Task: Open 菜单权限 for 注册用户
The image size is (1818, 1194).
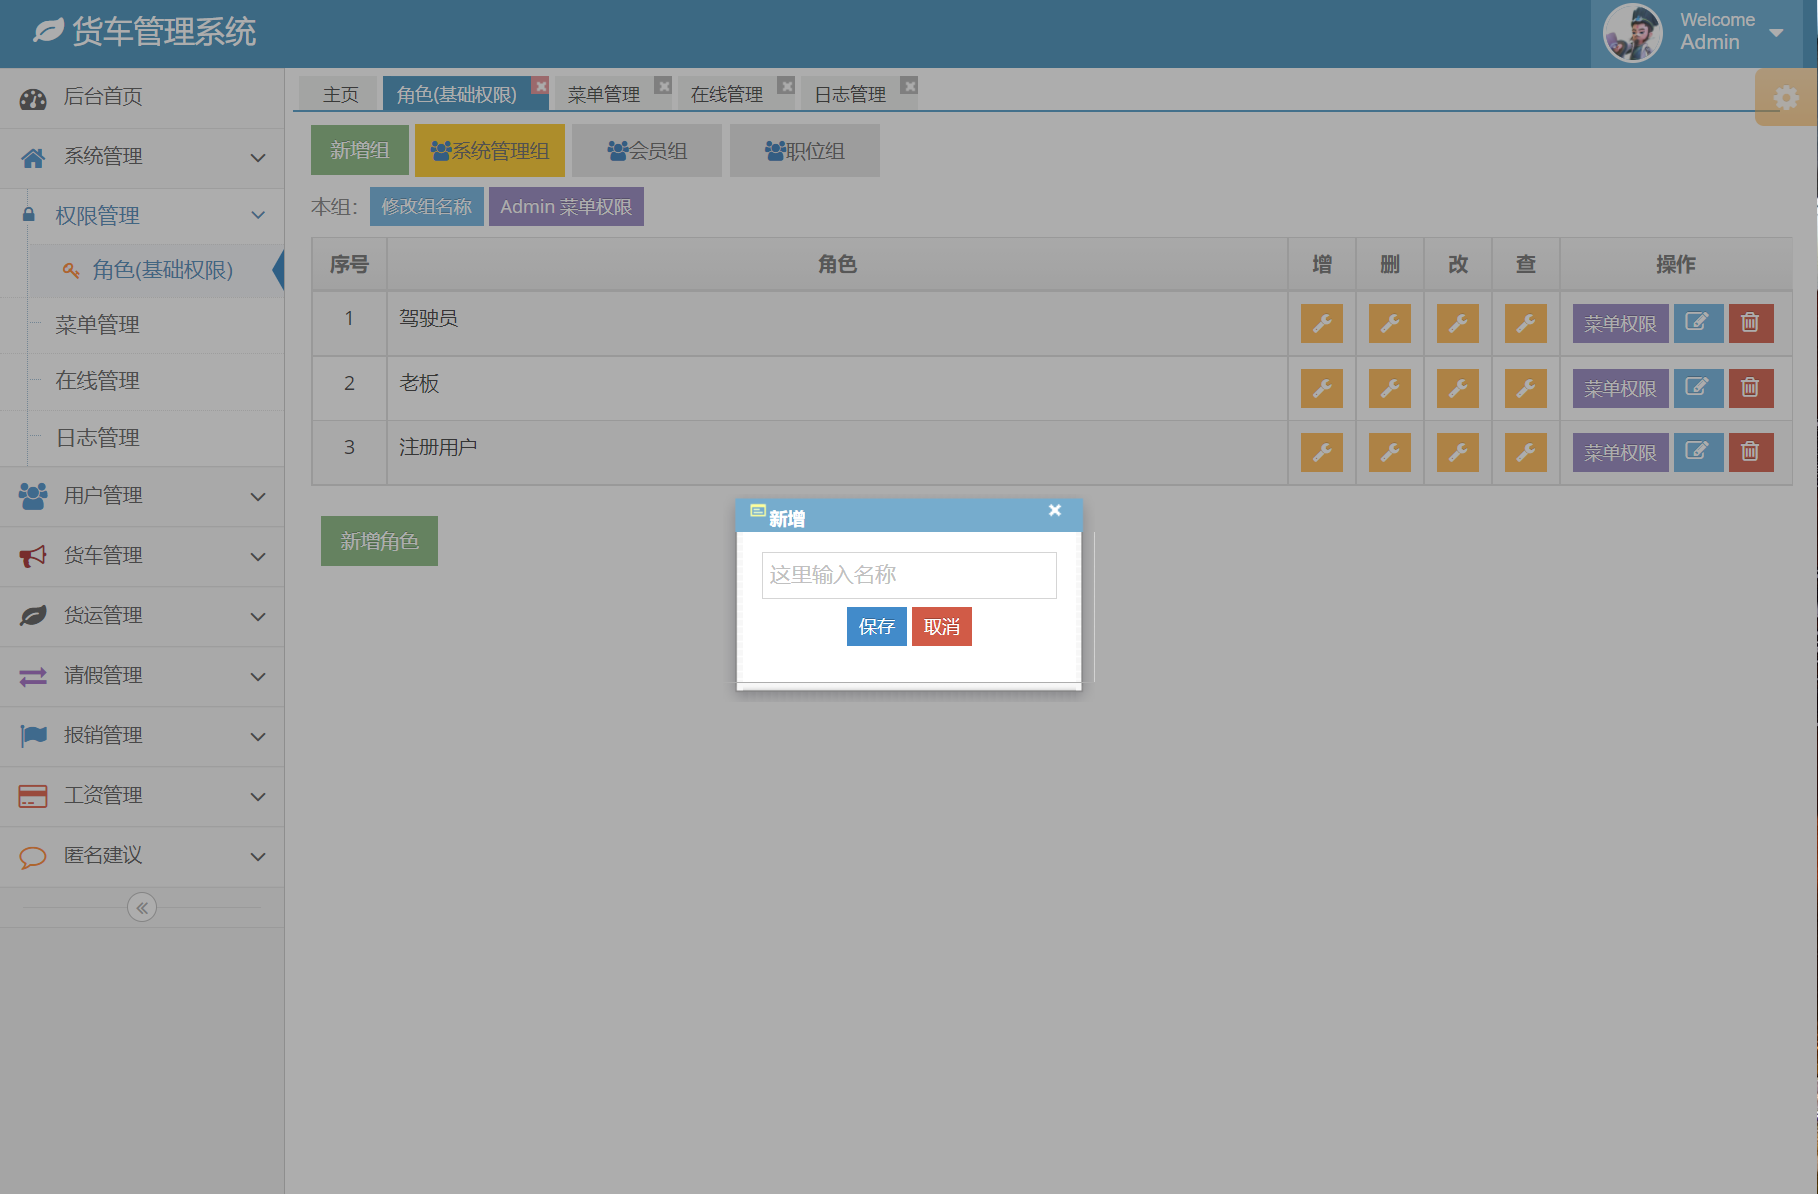Action: click(x=1620, y=452)
